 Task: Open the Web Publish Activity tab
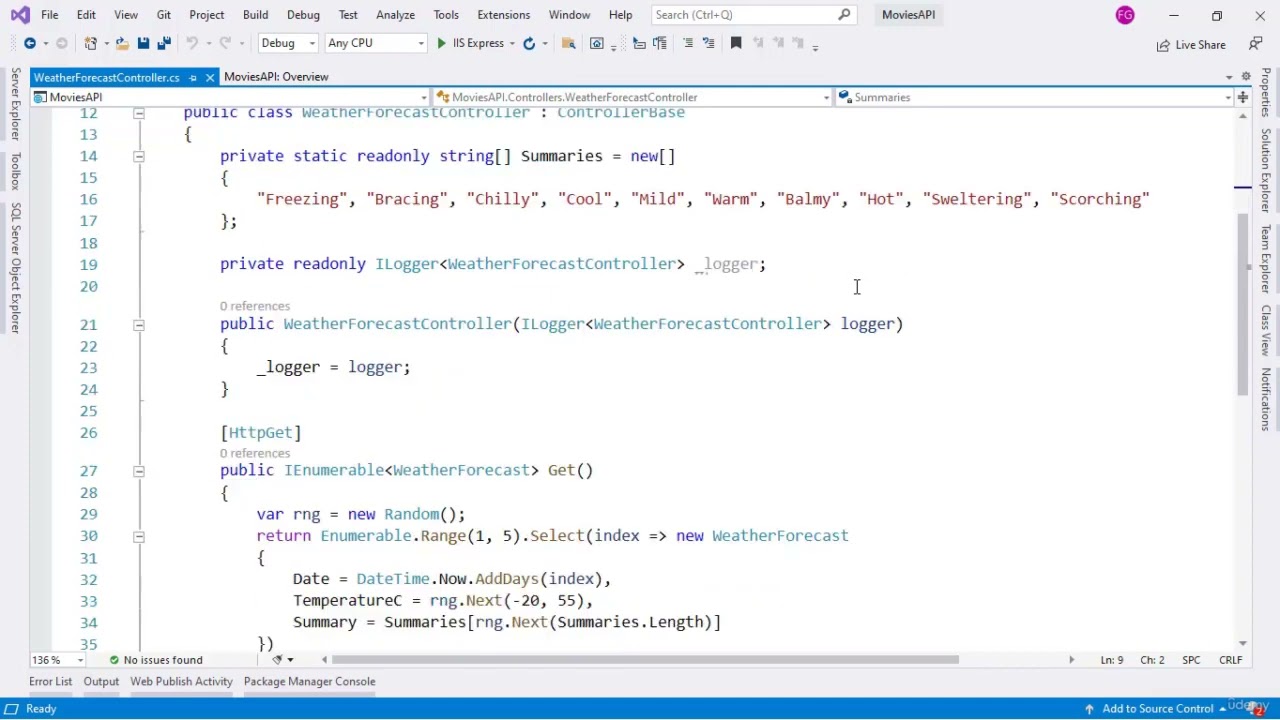point(181,682)
